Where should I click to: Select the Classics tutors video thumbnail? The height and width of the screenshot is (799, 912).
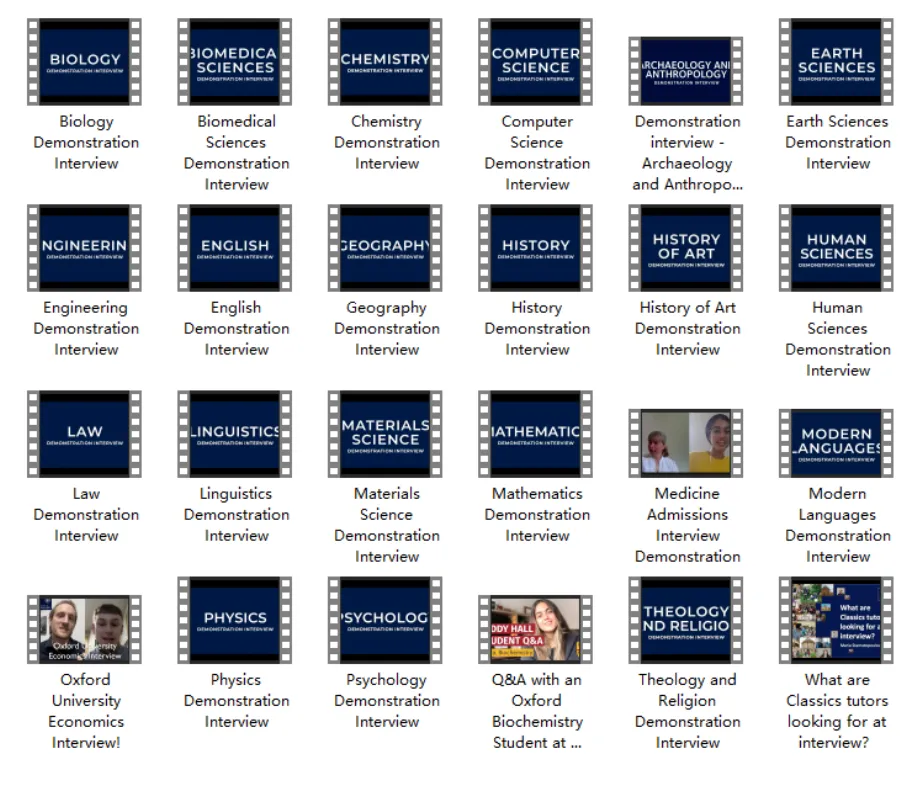tap(836, 620)
